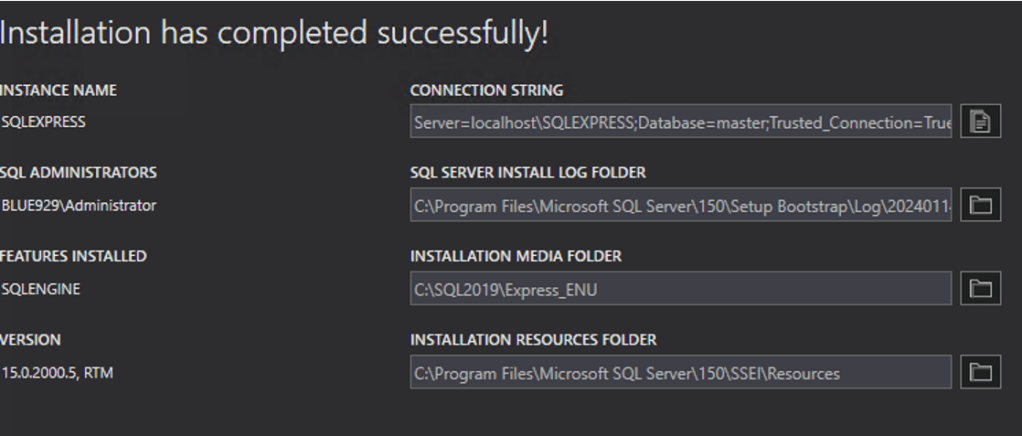Viewport: 1022px width, 436px height.
Task: Click the 15.0.2000.5, RTM version text
Action: (62, 373)
